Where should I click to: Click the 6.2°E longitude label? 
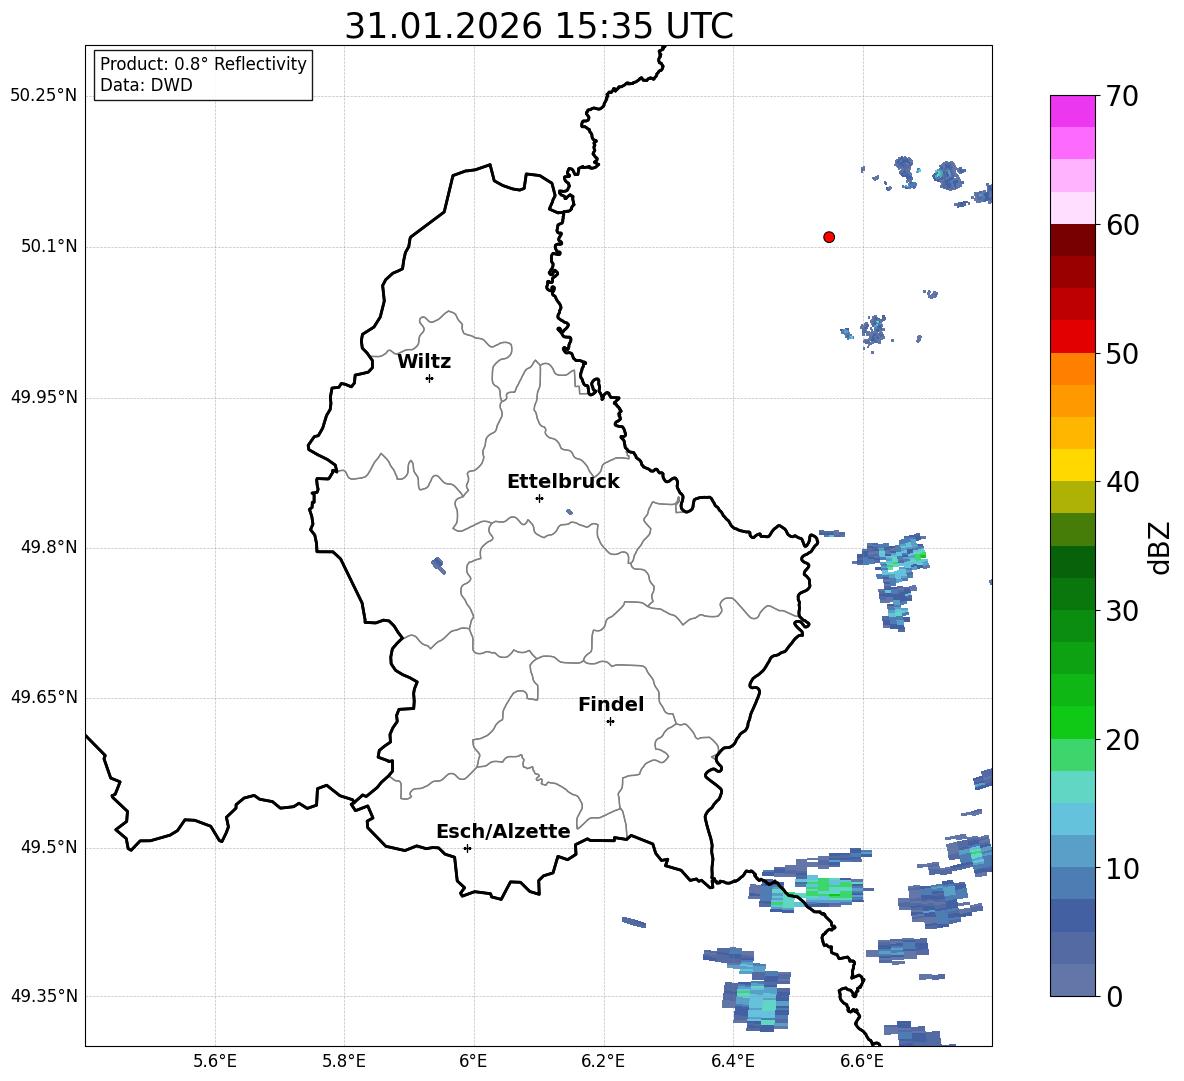pos(603,1061)
